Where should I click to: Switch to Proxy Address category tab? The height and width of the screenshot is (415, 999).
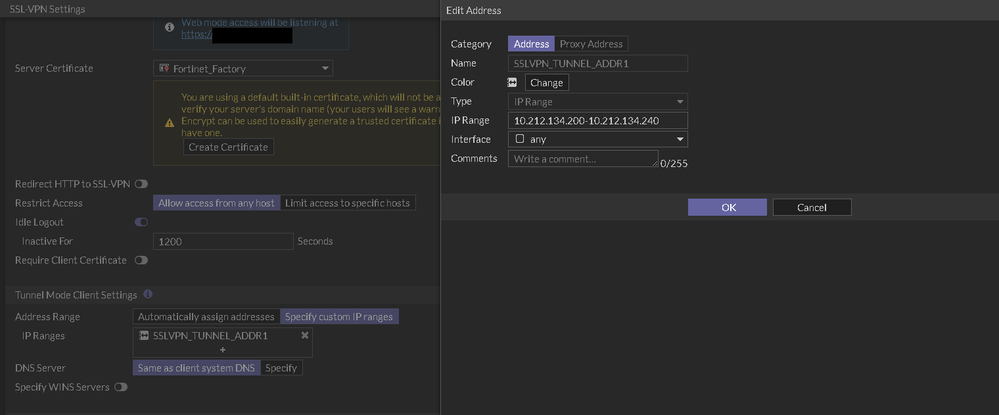(x=591, y=44)
